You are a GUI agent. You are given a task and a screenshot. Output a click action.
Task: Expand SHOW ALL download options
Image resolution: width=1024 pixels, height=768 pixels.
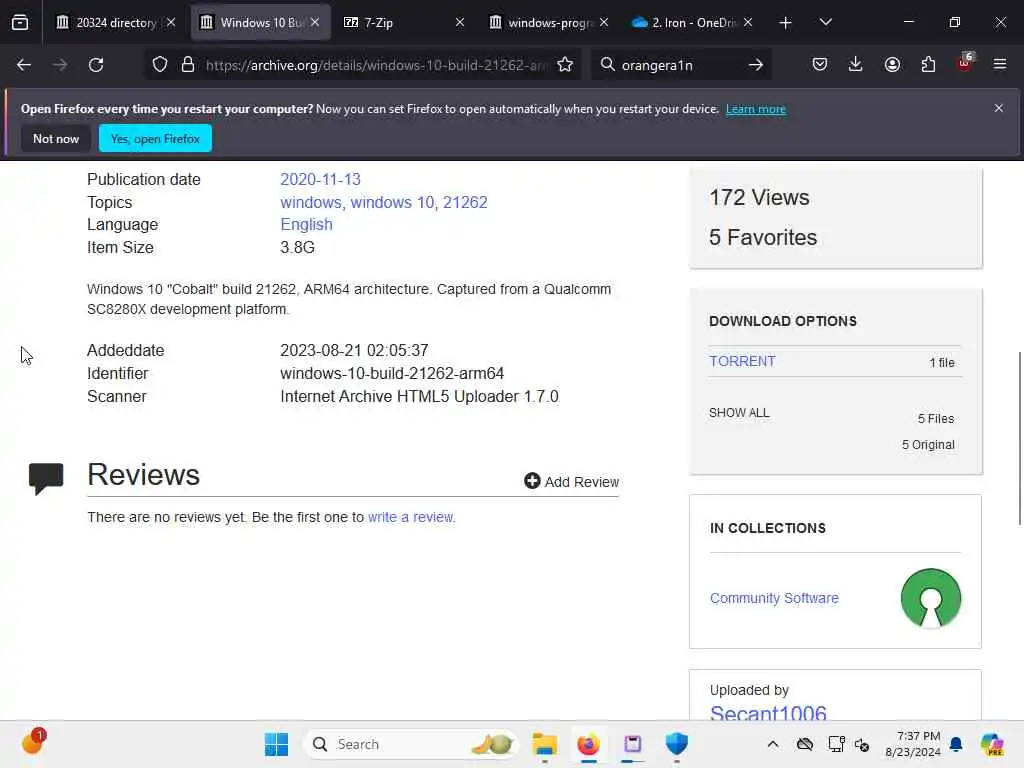pos(739,413)
